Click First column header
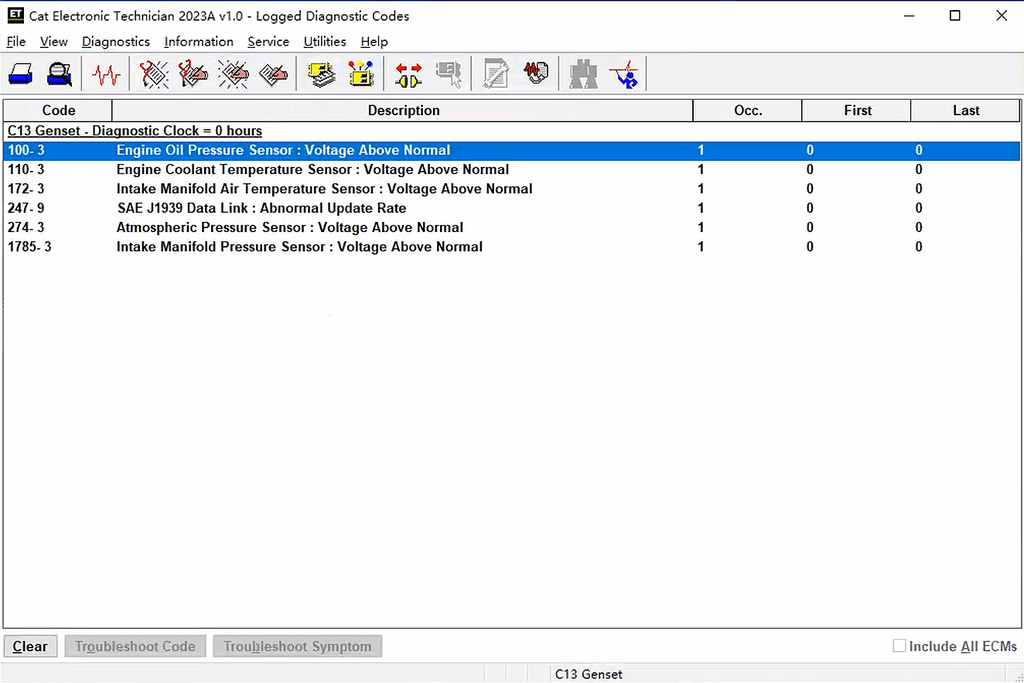Viewport: 1024px width, 683px height. 857,110
